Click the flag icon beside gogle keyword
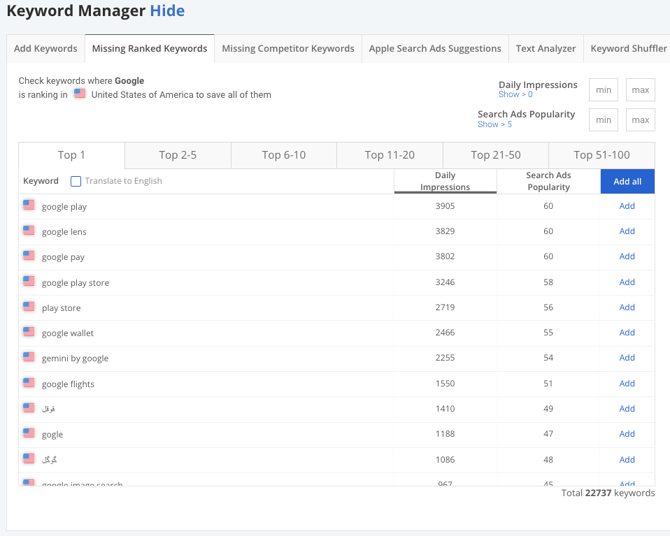 pos(29,433)
